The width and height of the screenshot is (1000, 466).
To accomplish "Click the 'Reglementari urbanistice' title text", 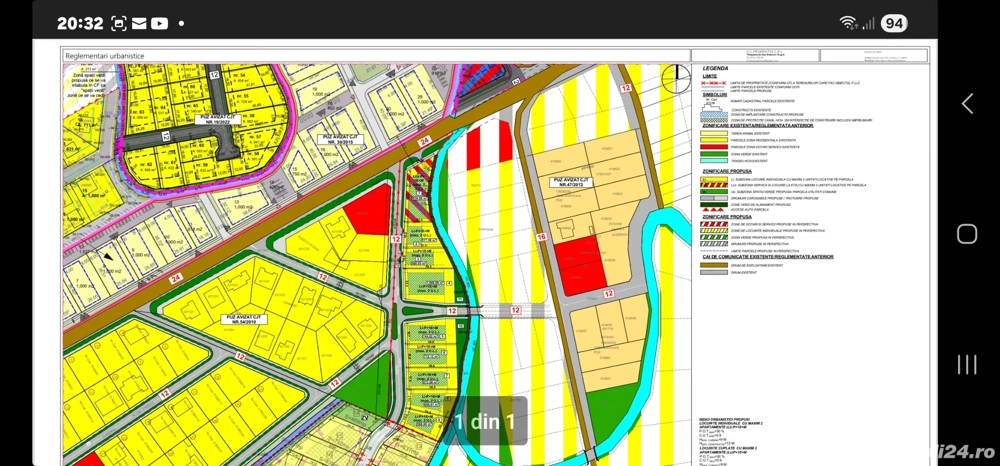I will tap(105, 56).
